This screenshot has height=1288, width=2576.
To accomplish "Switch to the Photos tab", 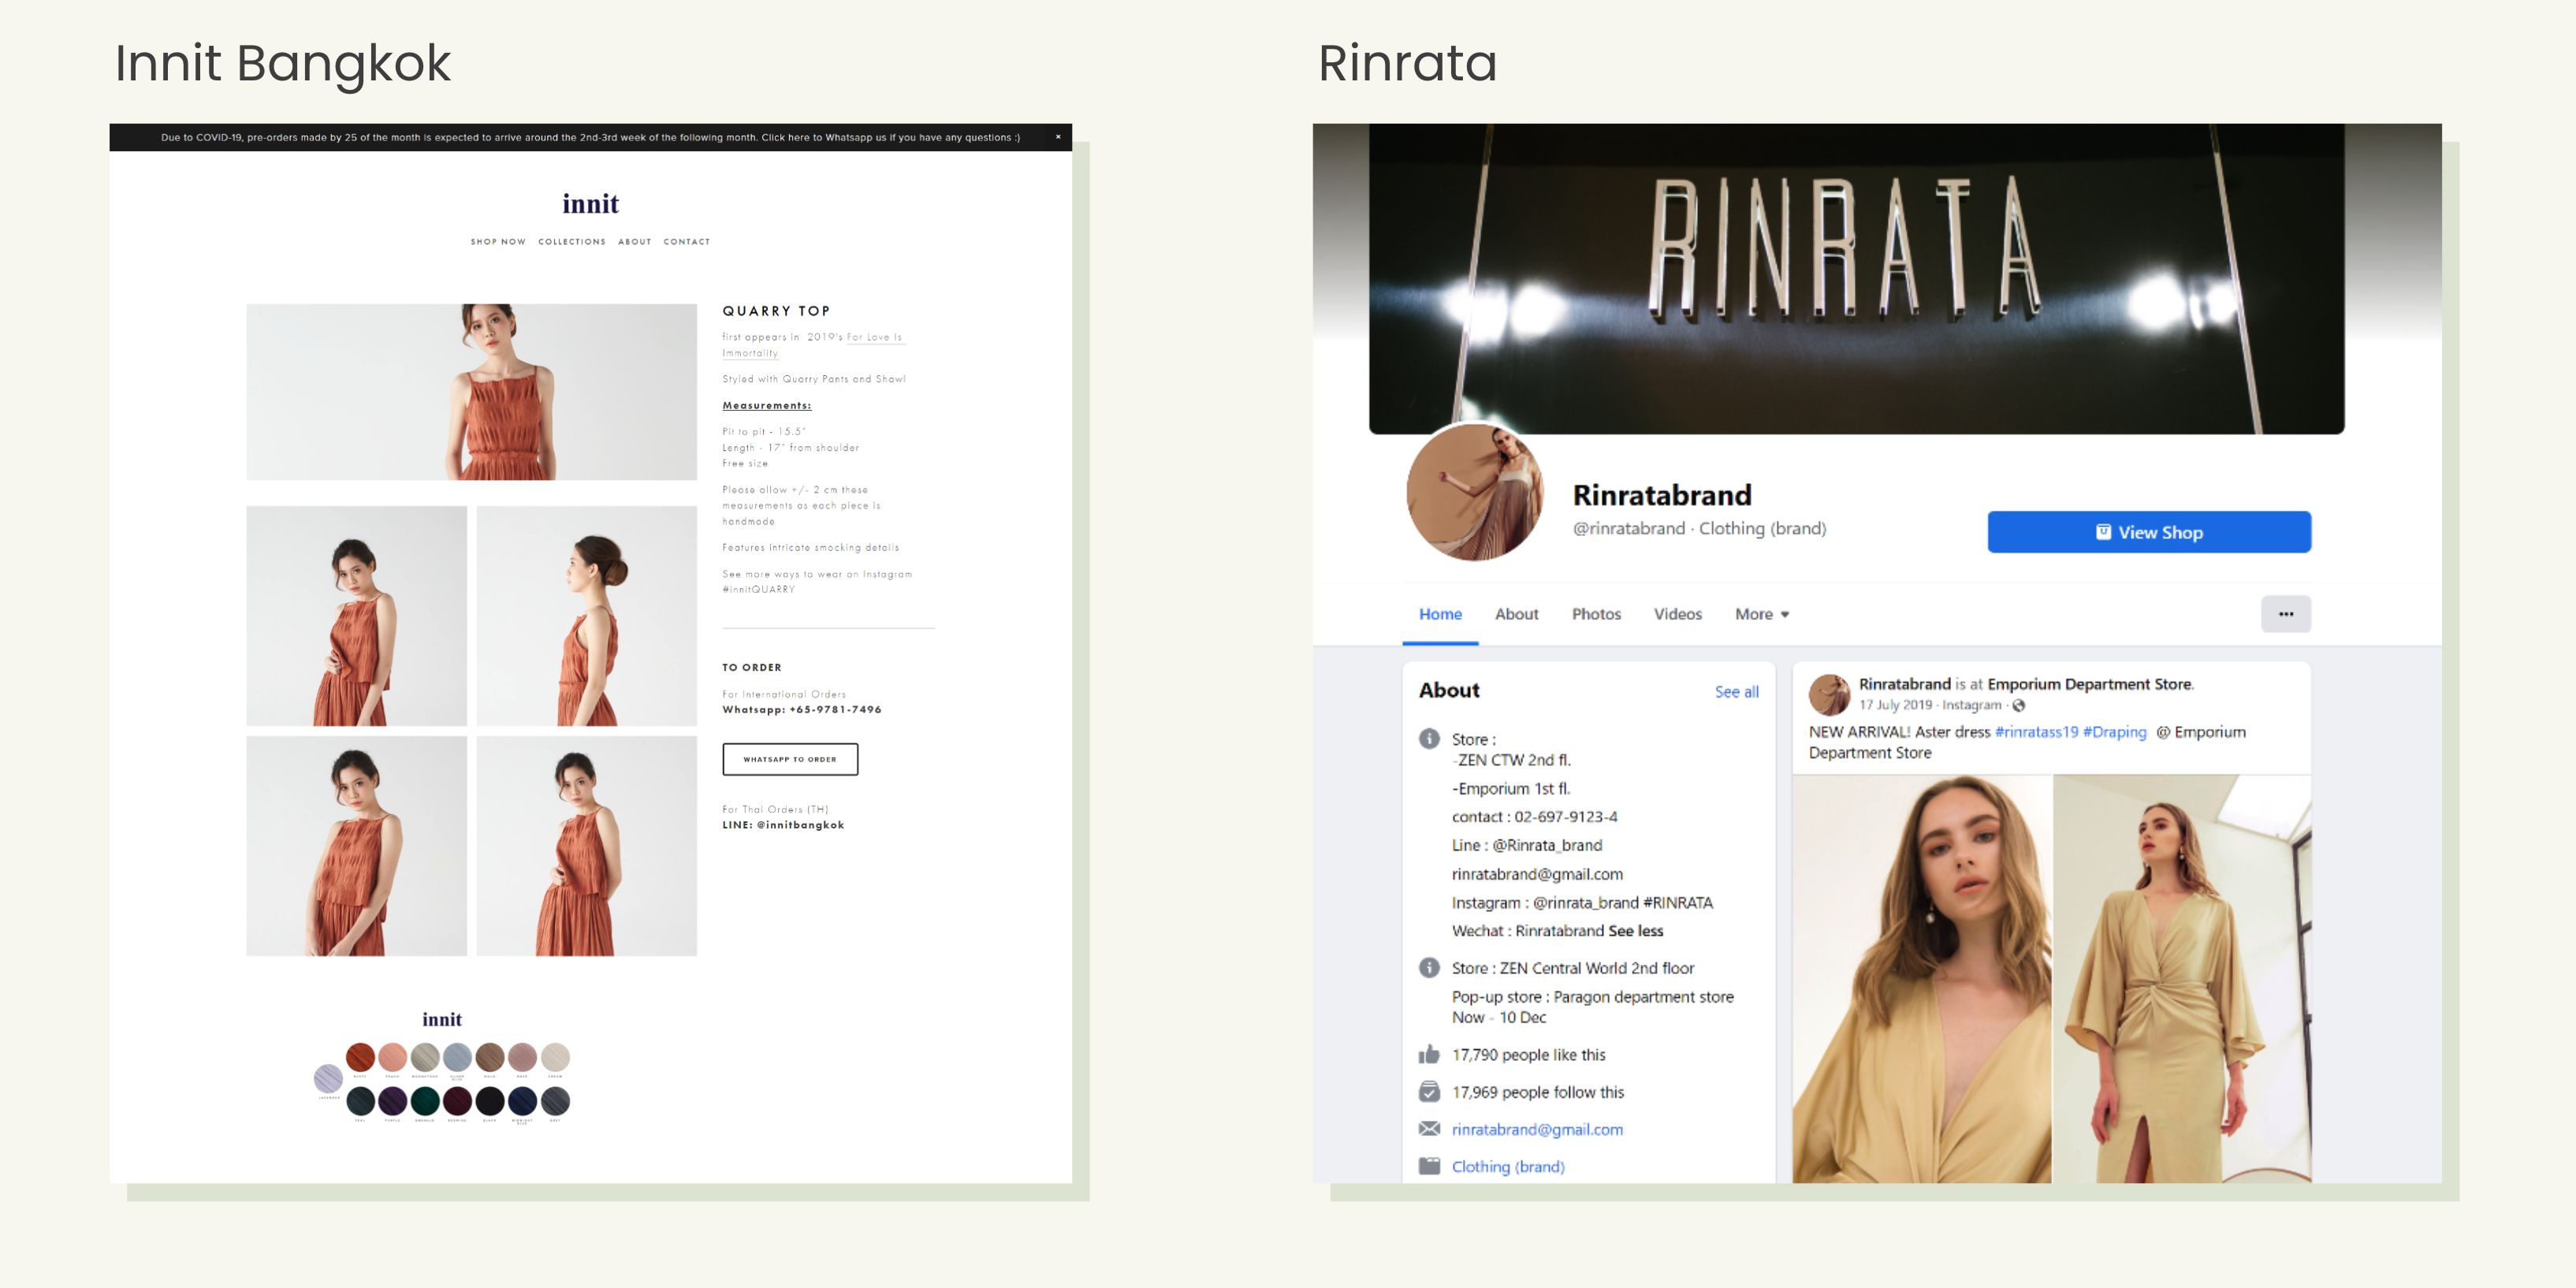I will (x=1596, y=614).
